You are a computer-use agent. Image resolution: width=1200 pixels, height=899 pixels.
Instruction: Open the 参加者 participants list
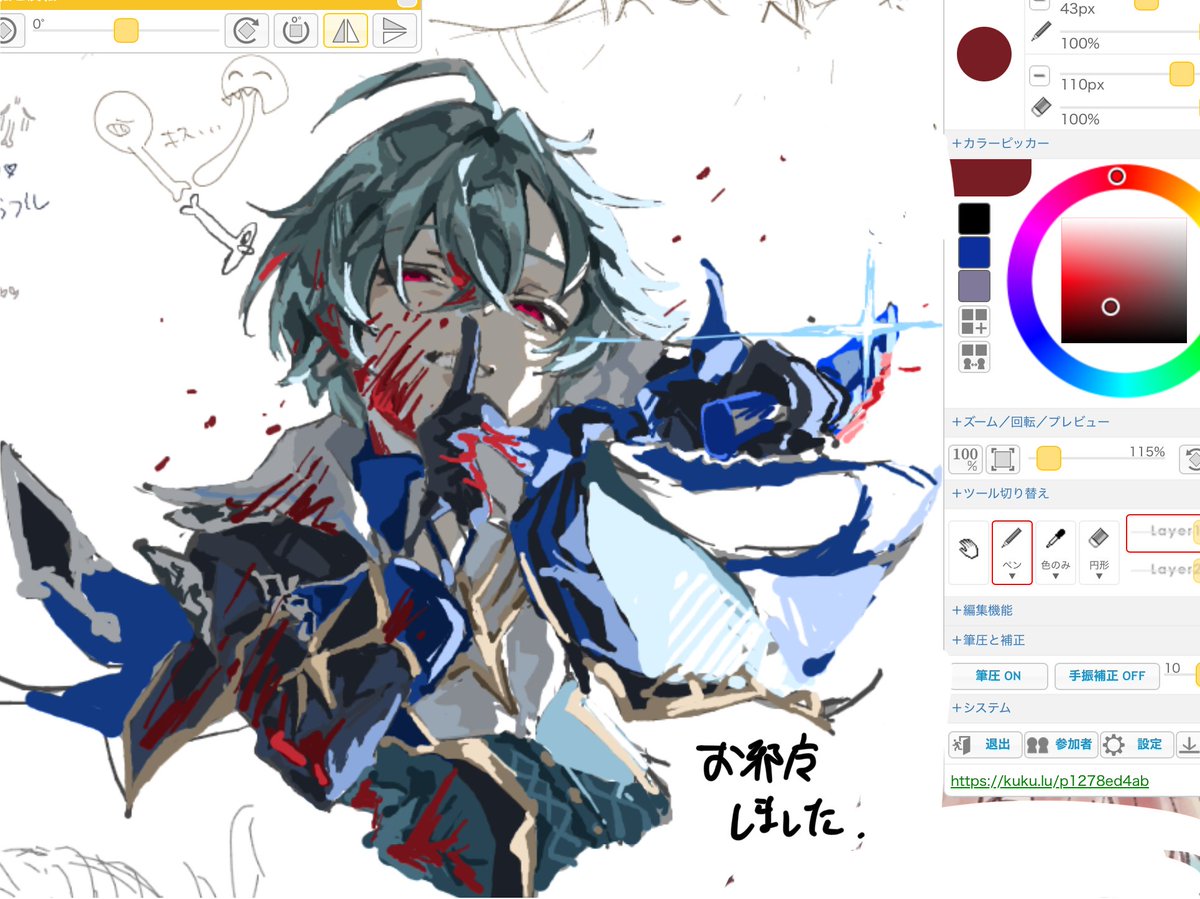(1061, 745)
